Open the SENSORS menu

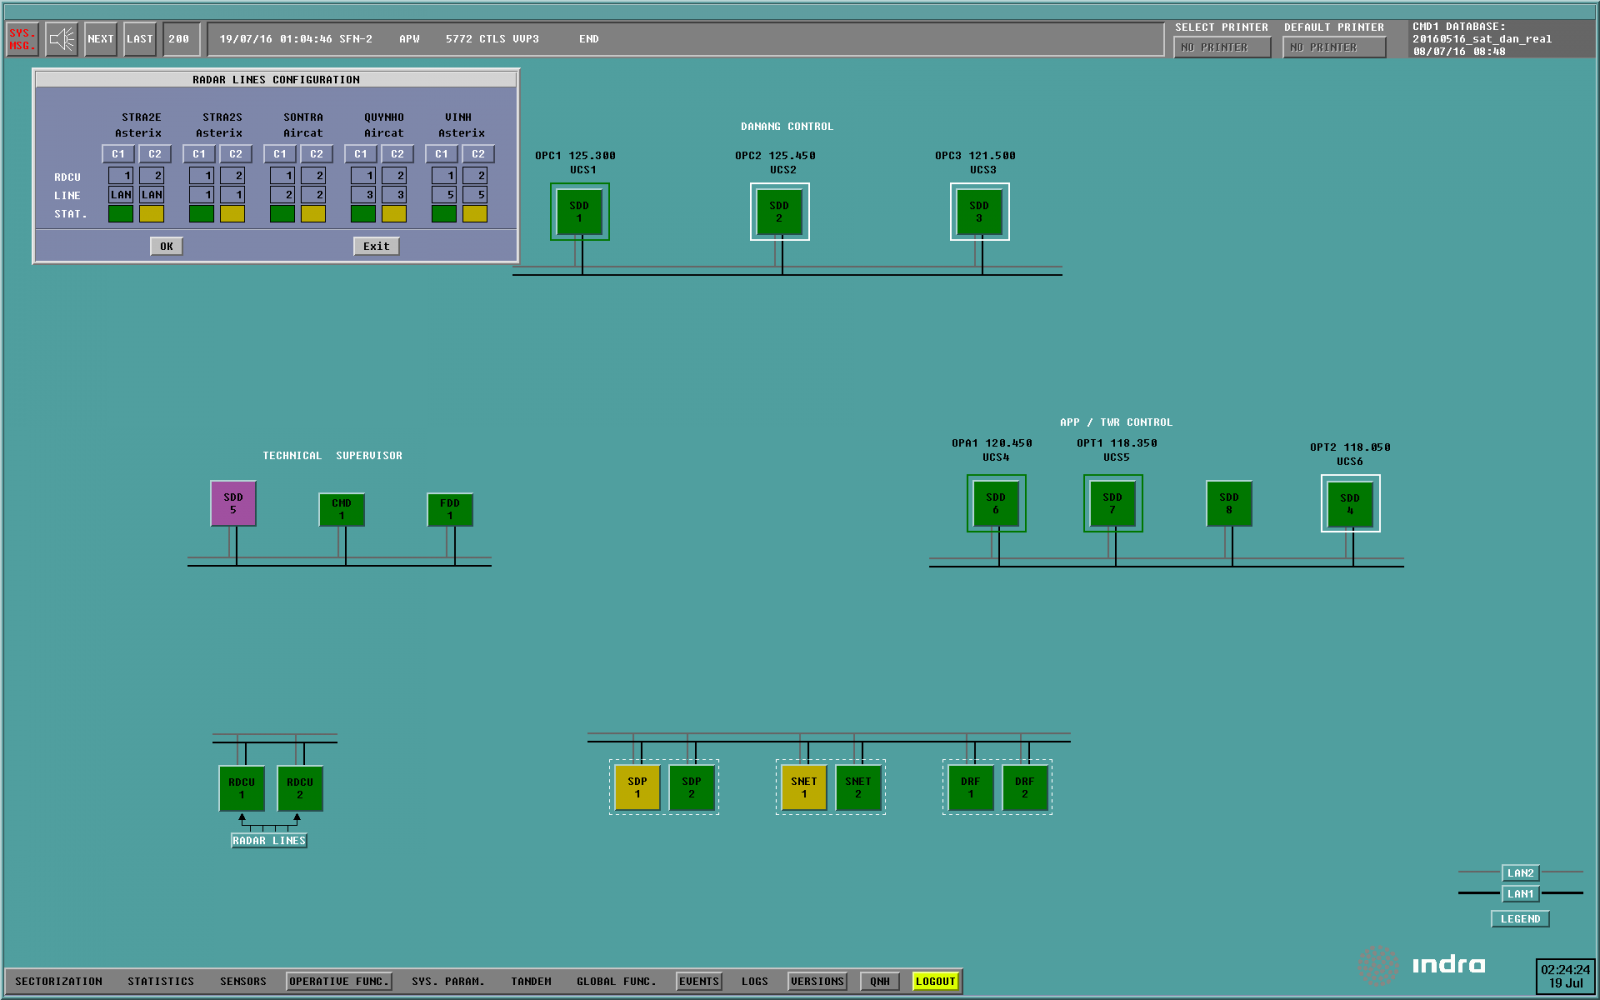pyautogui.click(x=243, y=981)
